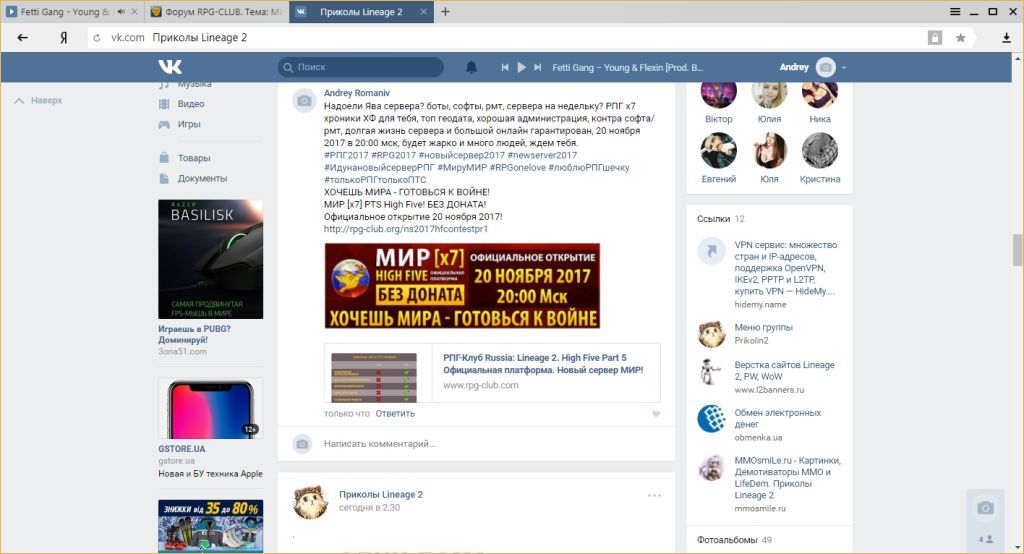
Task: Open Обмен электронных денег link
Action: (778, 418)
